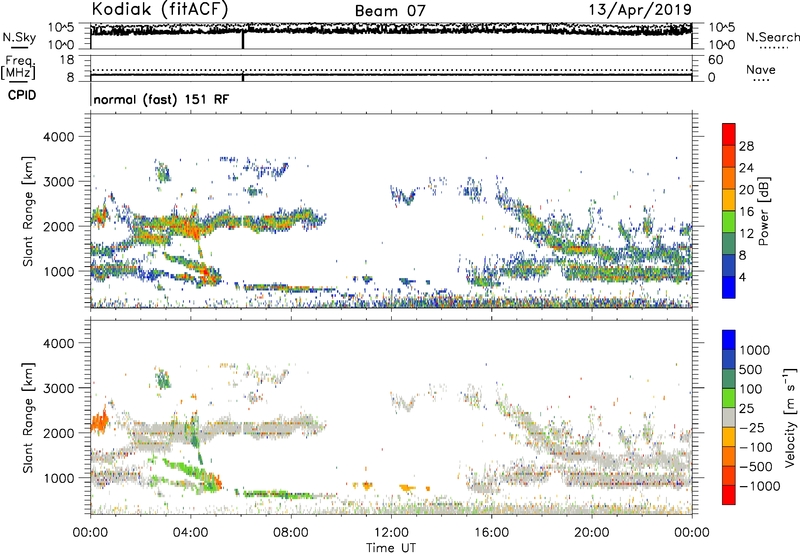Click the '28' value on the power colorbar
Image resolution: width=800 pixels, height=554 pixels.
coord(746,146)
